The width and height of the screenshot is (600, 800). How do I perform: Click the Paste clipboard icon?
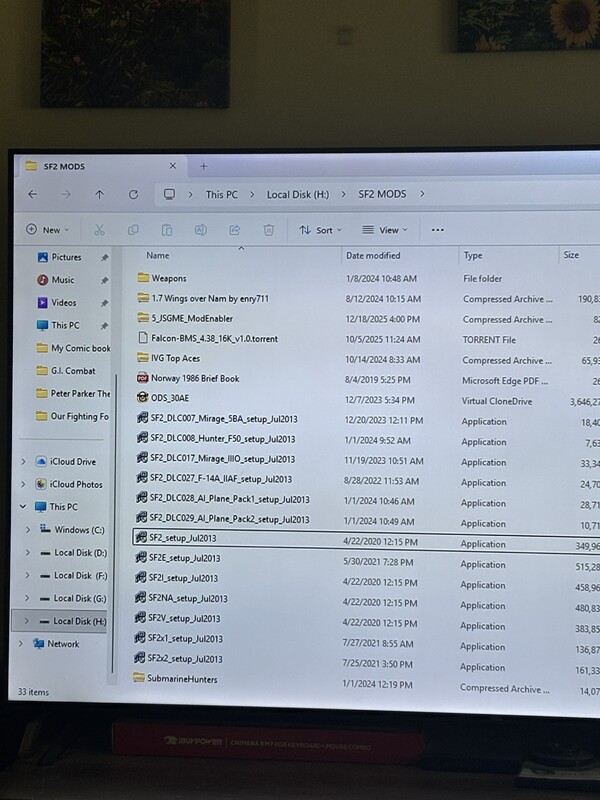pos(167,230)
